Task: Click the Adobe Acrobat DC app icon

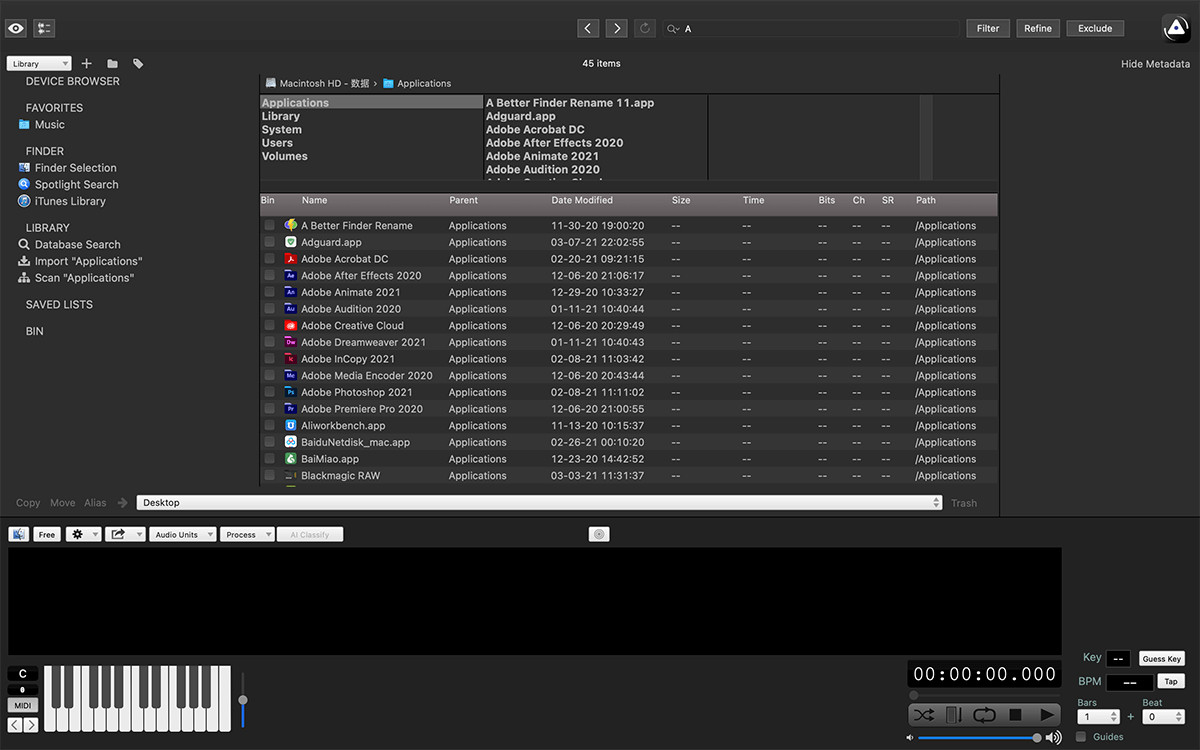Action: click(290, 259)
